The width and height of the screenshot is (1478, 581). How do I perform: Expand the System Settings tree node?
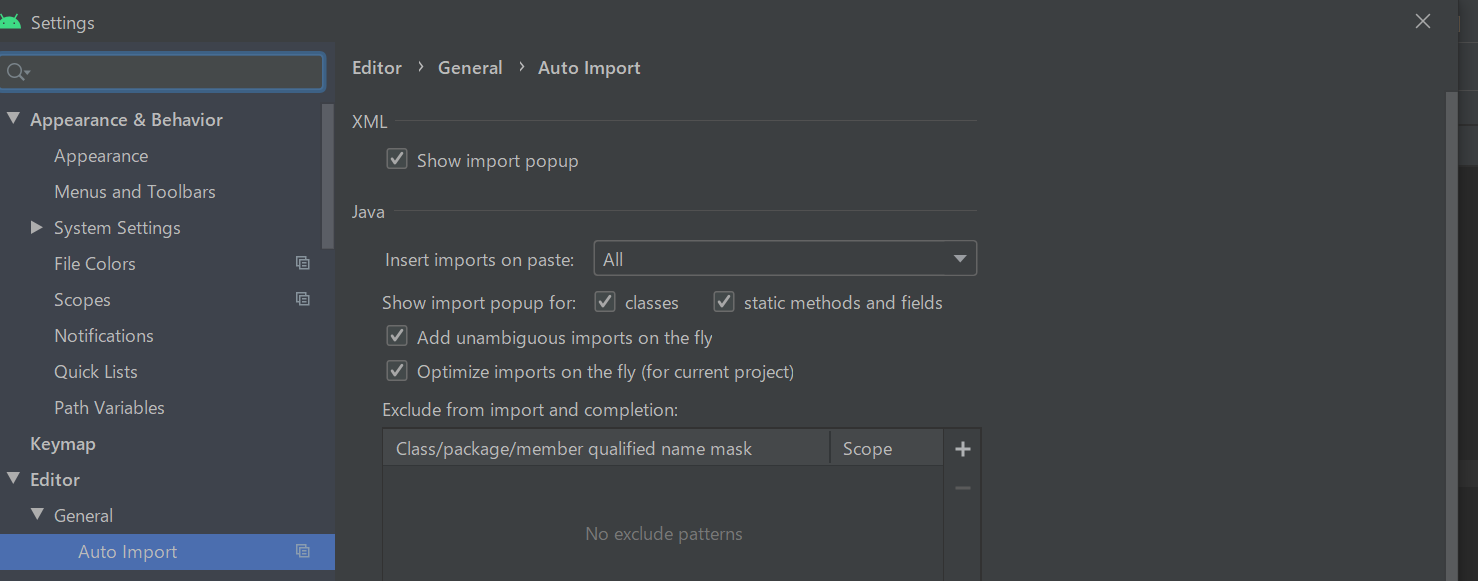(x=37, y=228)
